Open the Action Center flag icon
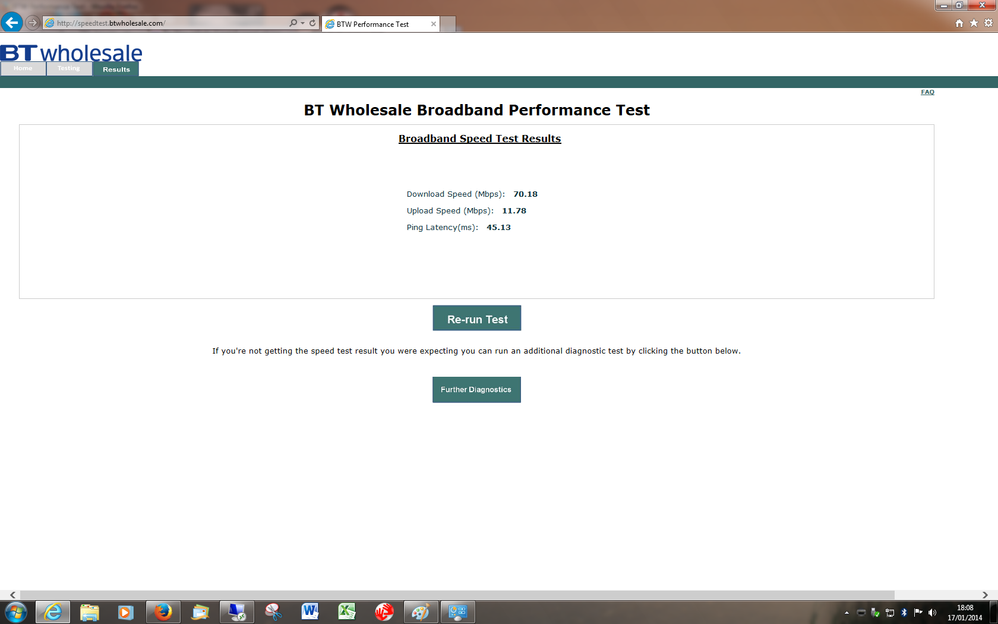Screen dimensions: 998x624 click(x=918, y=613)
